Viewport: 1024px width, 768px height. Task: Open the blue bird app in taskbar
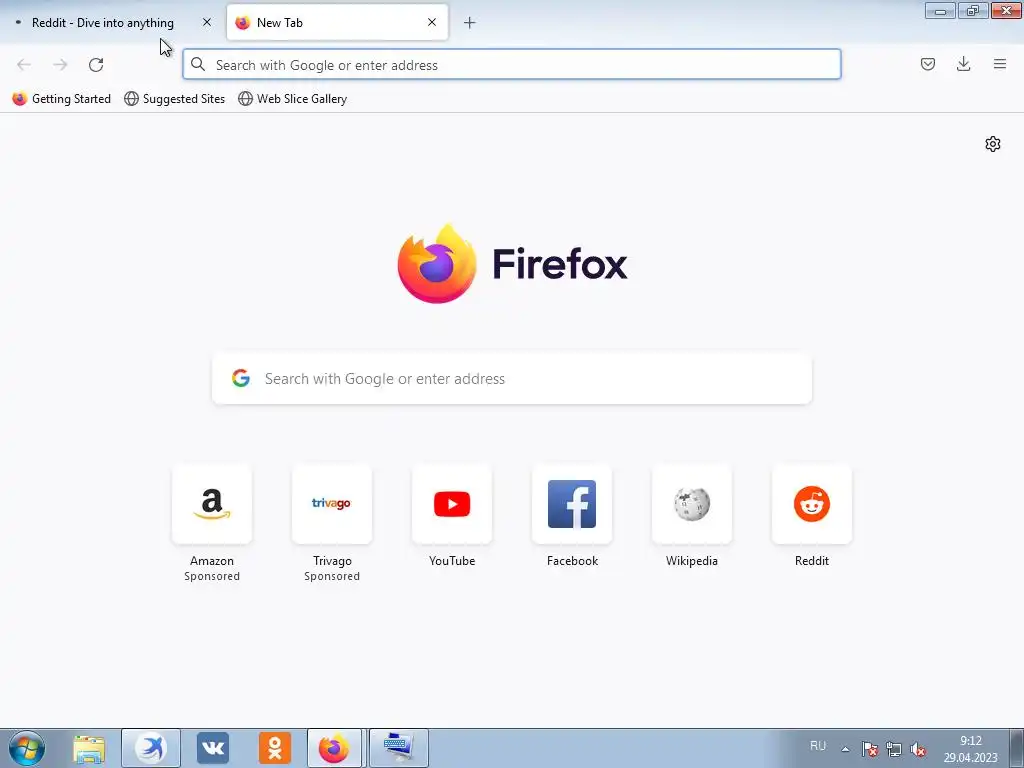click(151, 748)
